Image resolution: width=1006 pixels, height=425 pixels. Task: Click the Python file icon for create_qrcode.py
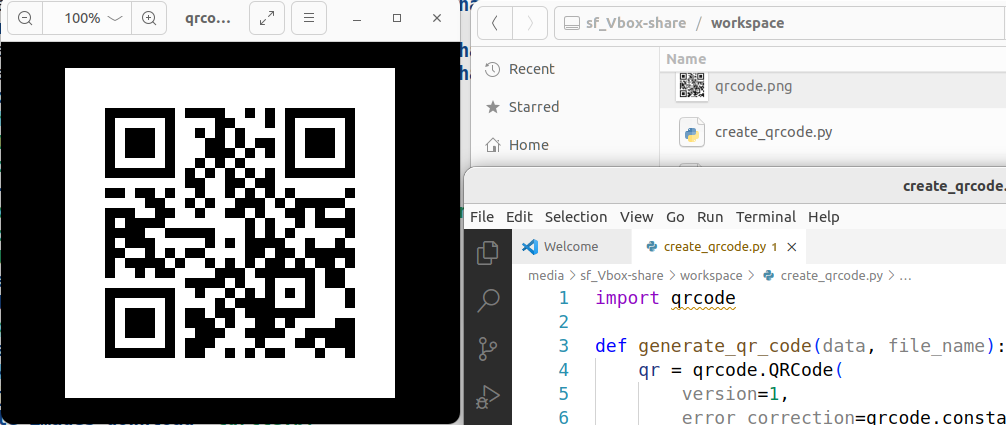click(692, 132)
